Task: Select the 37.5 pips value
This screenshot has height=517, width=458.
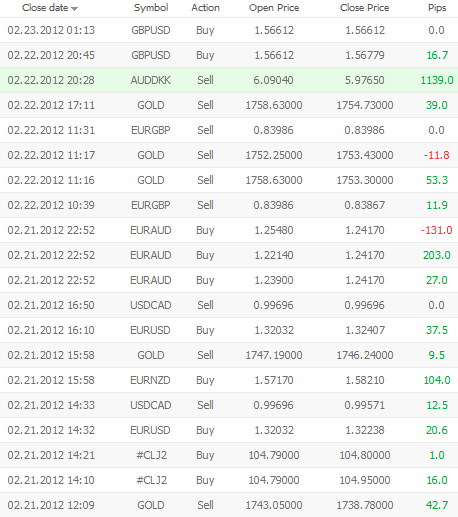Action: [x=437, y=330]
